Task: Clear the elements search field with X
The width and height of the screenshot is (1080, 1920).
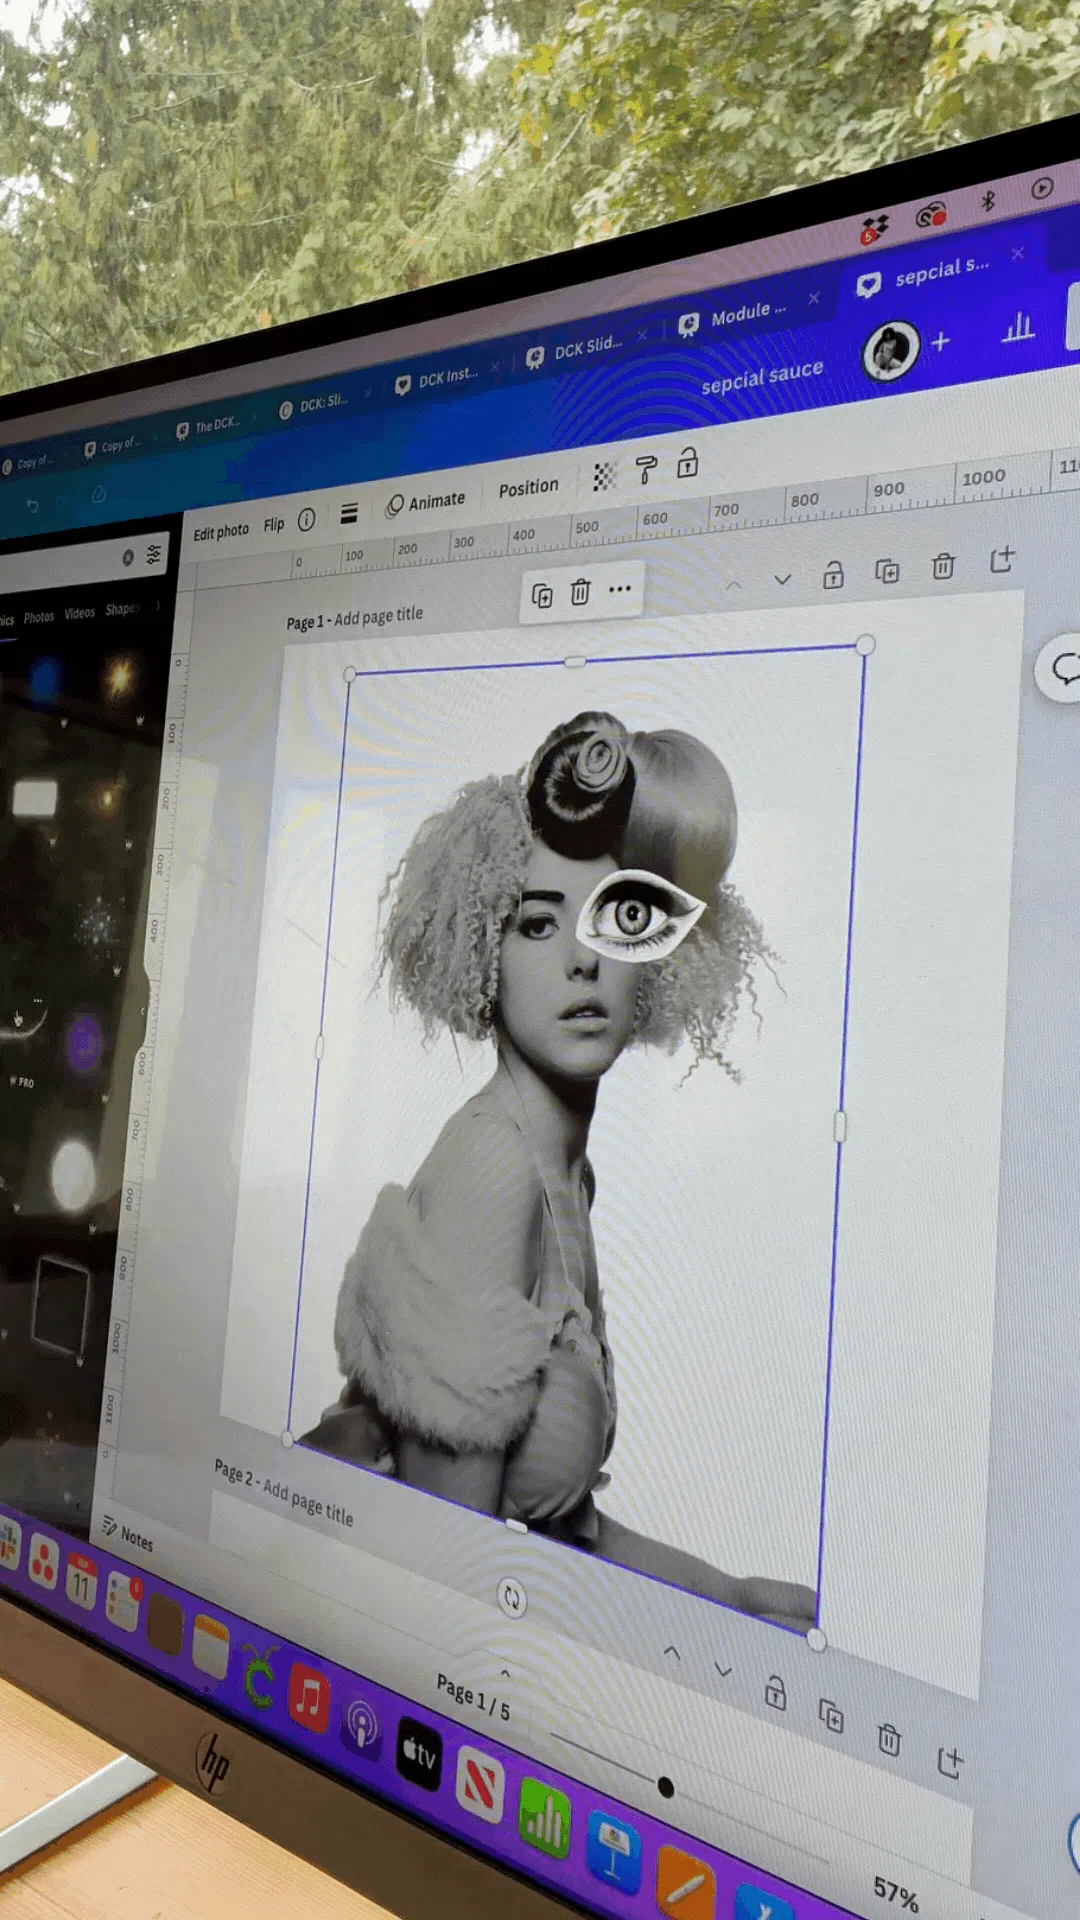Action: pos(128,558)
